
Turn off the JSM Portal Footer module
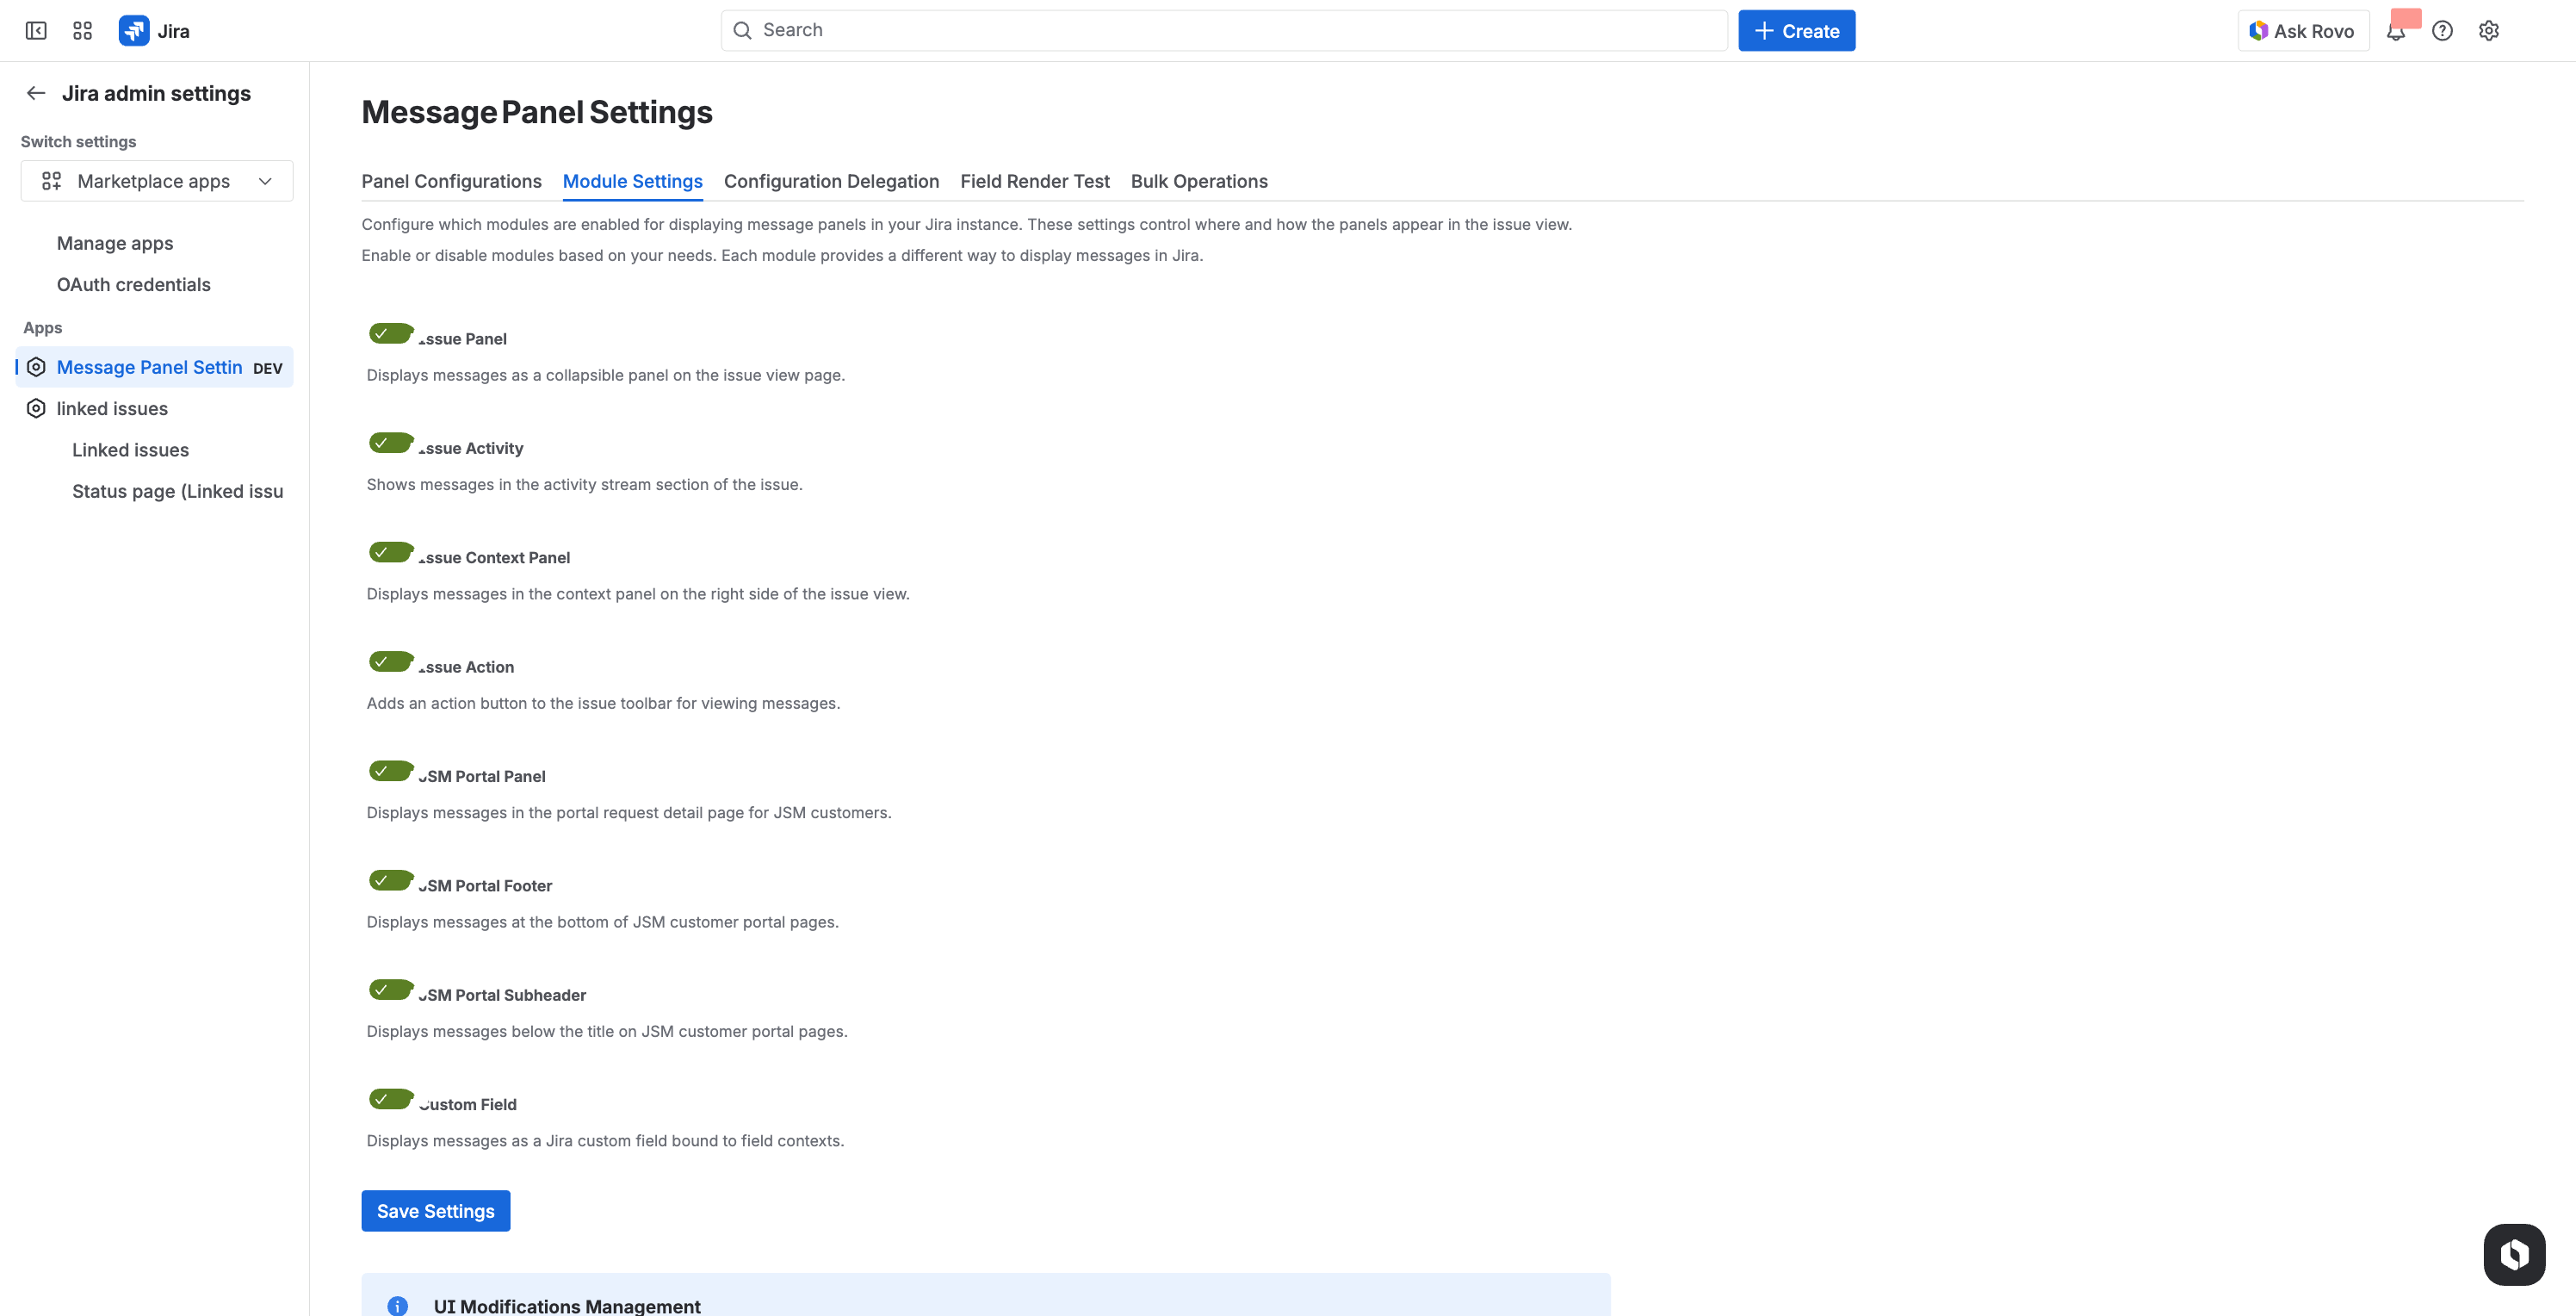tap(390, 880)
